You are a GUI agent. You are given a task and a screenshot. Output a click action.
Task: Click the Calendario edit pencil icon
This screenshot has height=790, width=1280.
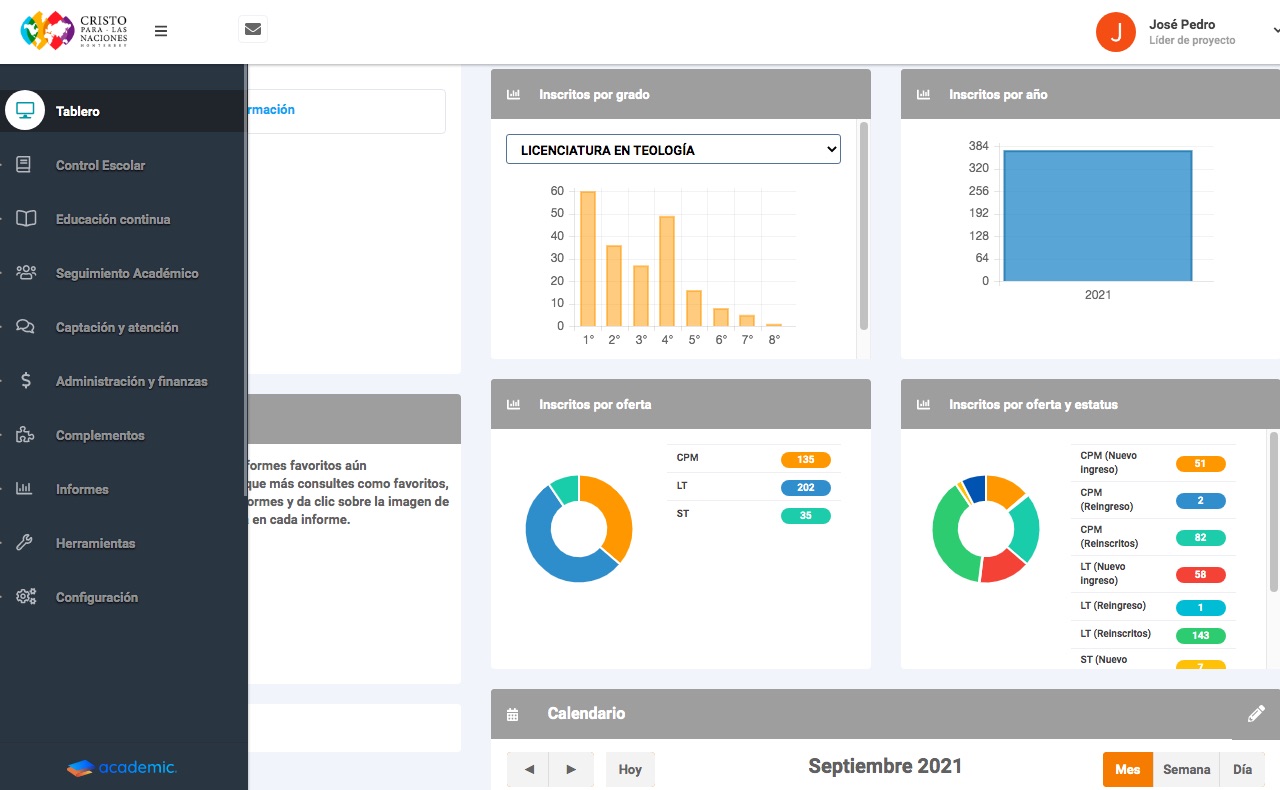[x=1256, y=714]
